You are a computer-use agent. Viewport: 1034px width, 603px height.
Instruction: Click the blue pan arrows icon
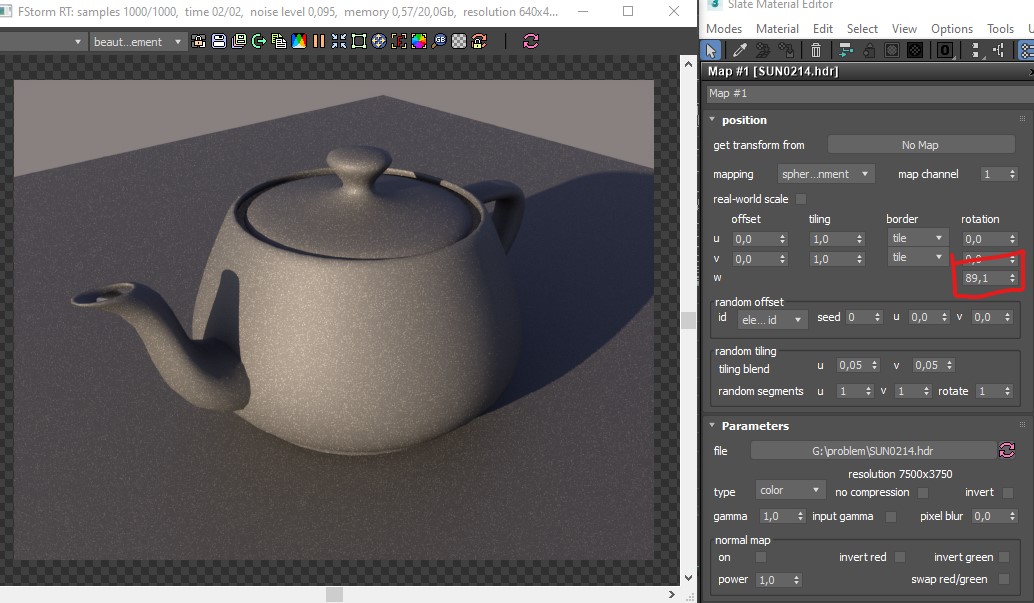tap(379, 42)
